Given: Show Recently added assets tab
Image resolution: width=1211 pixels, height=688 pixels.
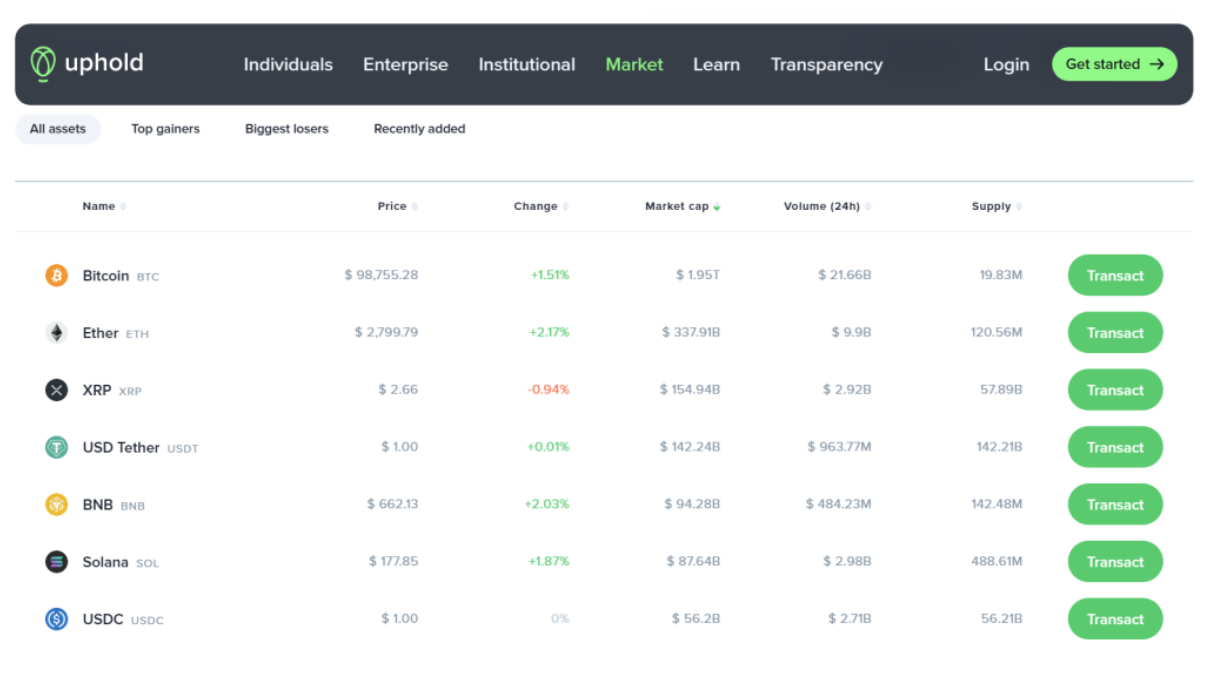Looking at the screenshot, I should click(419, 129).
